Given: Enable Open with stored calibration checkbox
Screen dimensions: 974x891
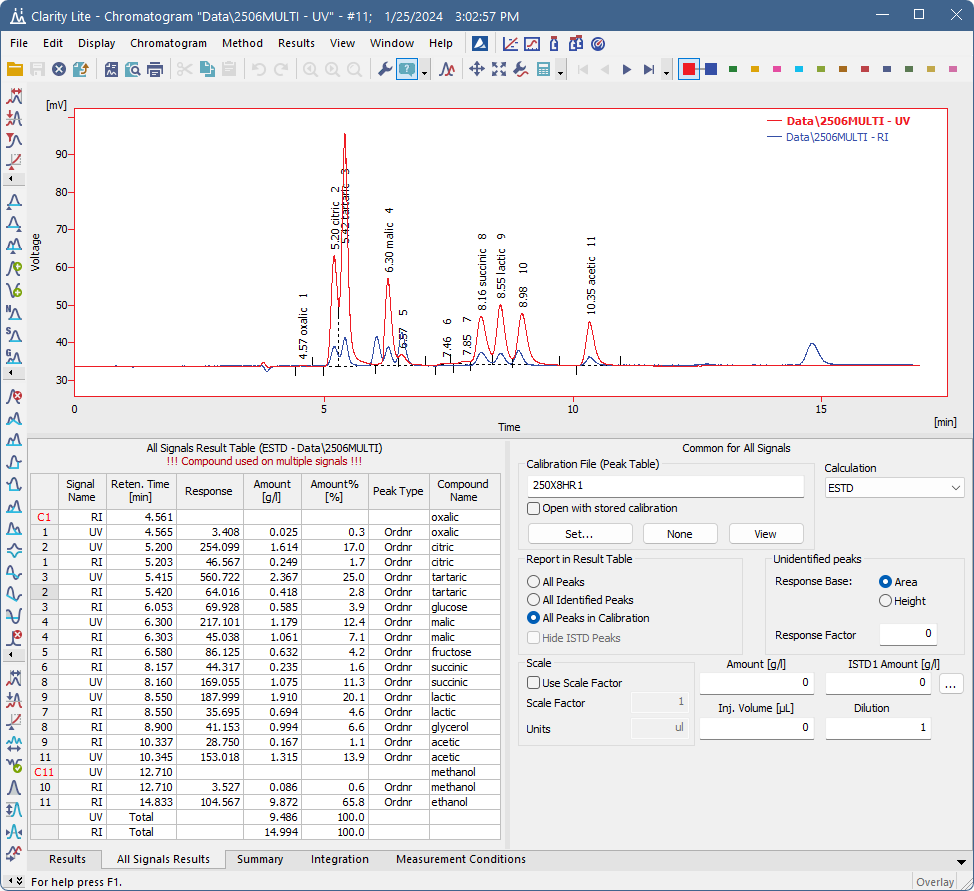Looking at the screenshot, I should point(535,508).
